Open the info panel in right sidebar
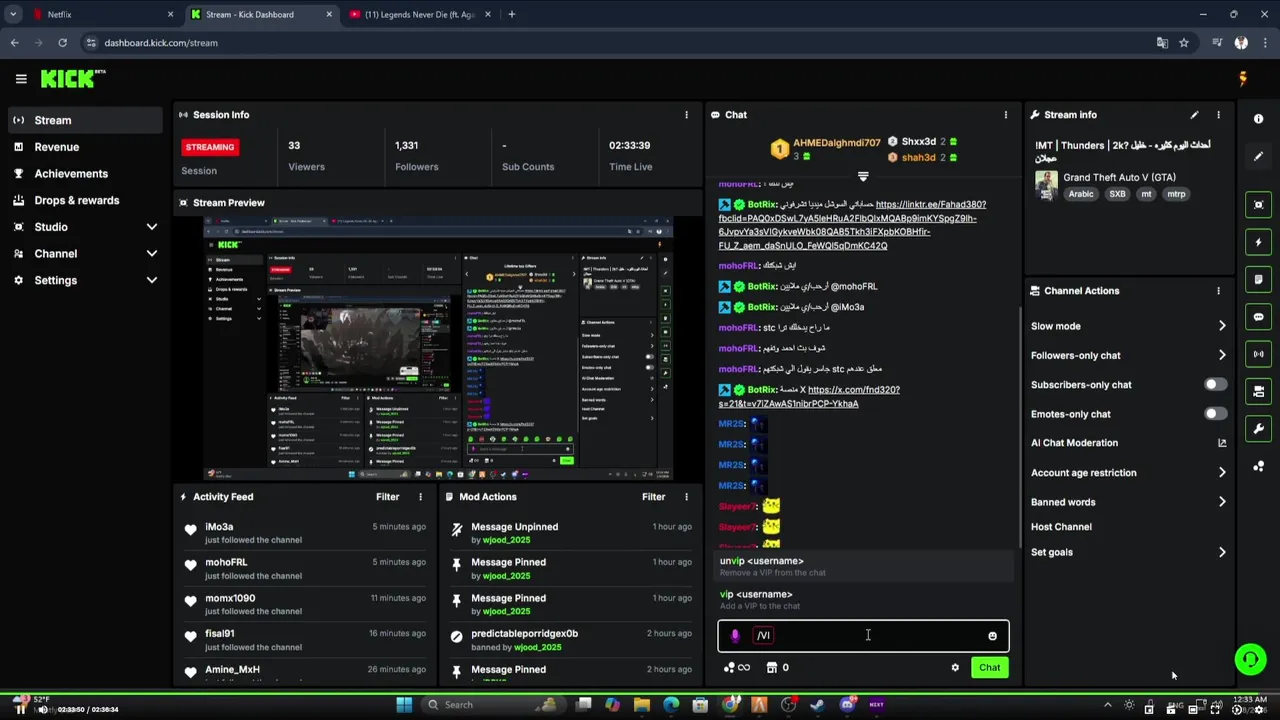1280x720 pixels. click(1258, 118)
